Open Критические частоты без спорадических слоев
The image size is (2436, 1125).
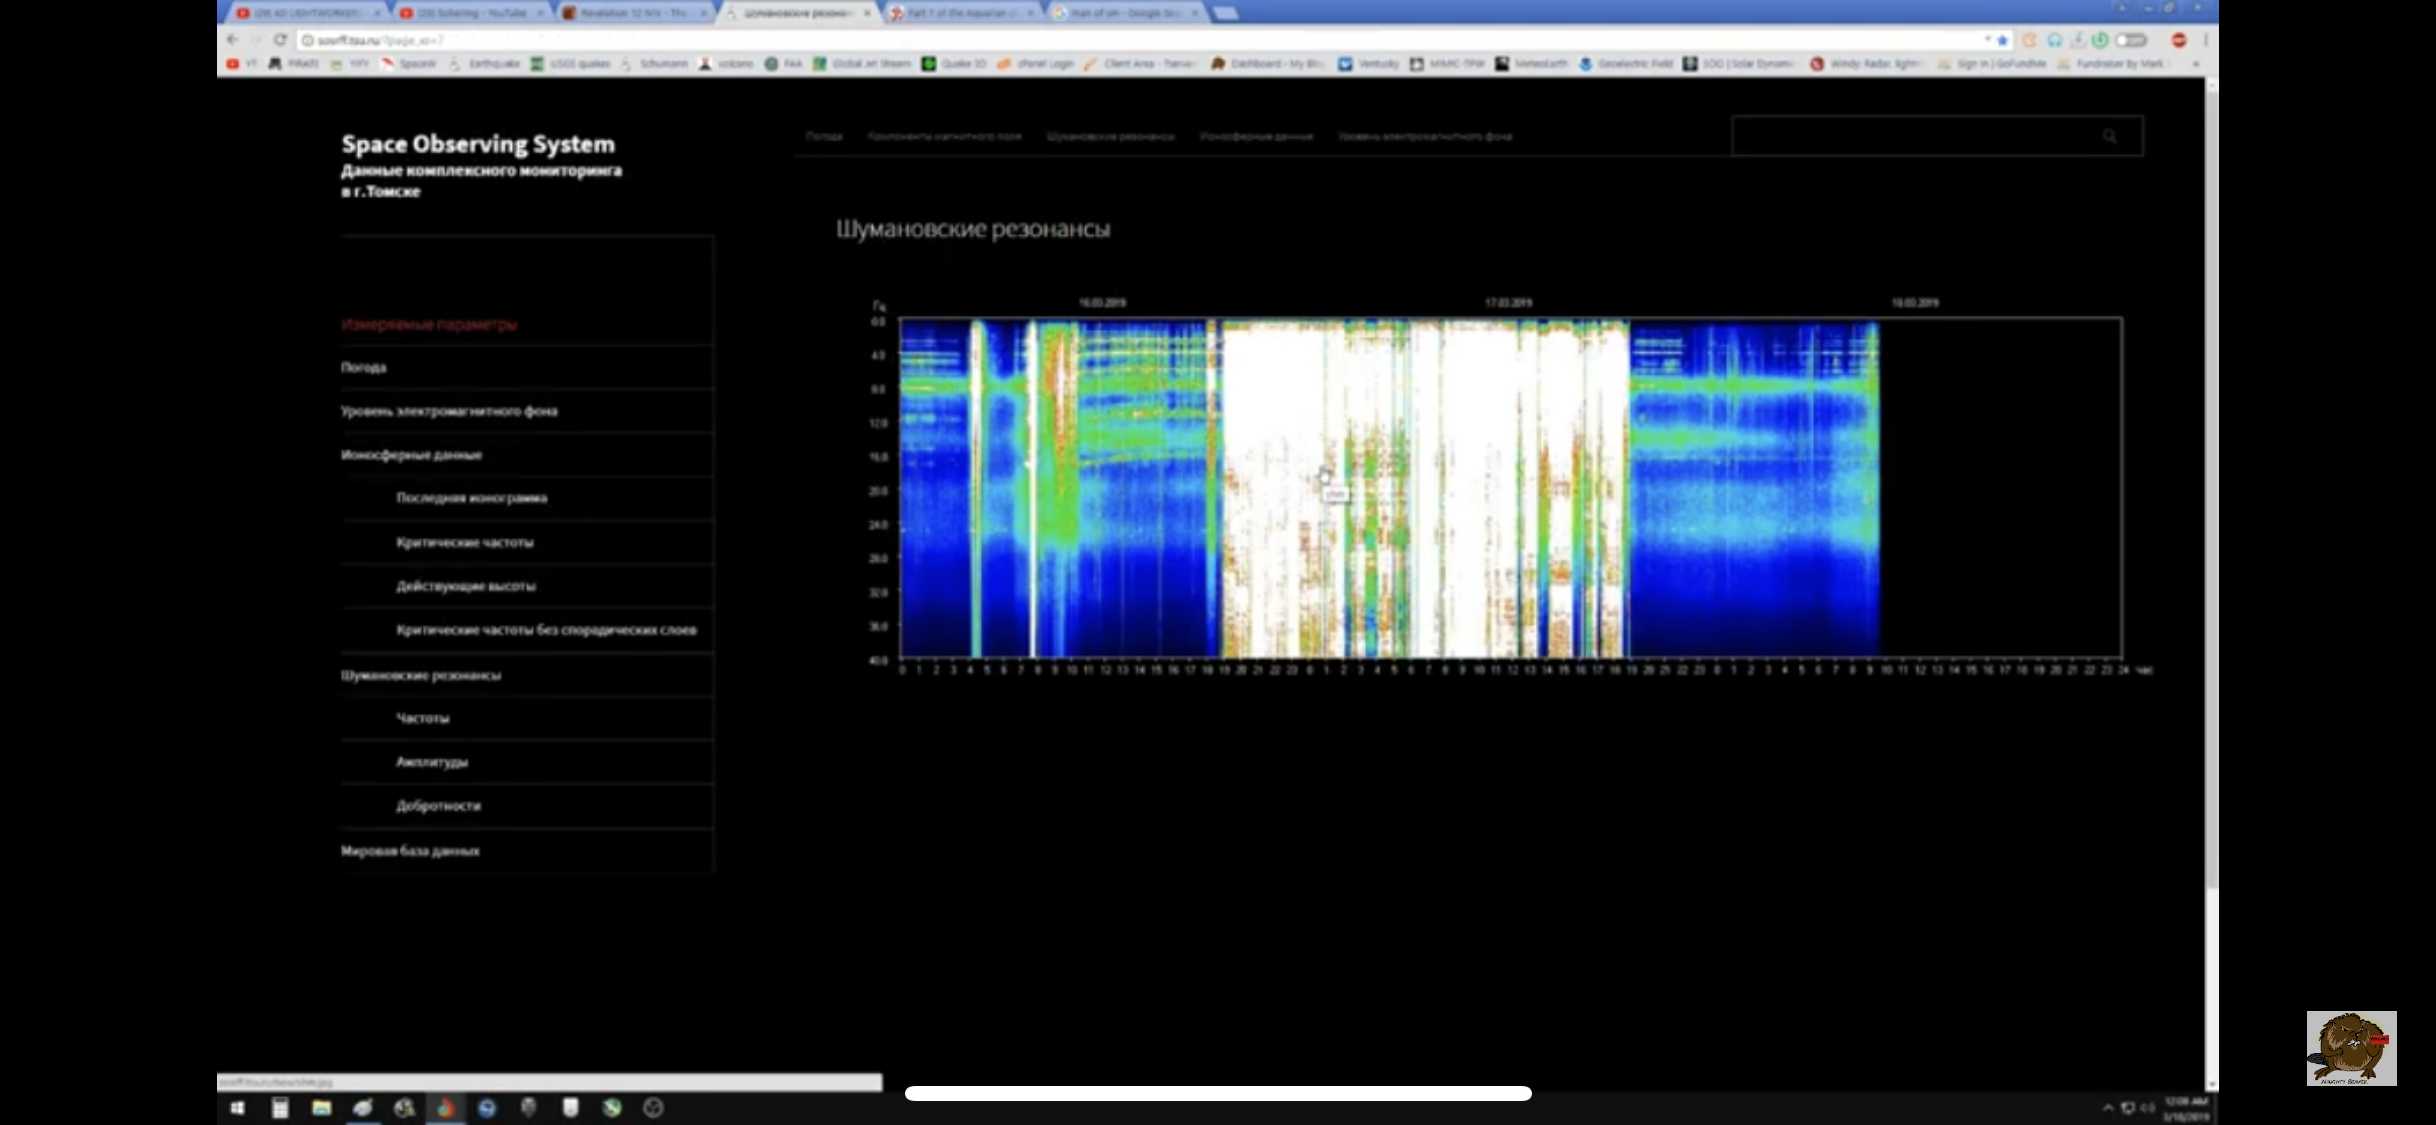546,630
